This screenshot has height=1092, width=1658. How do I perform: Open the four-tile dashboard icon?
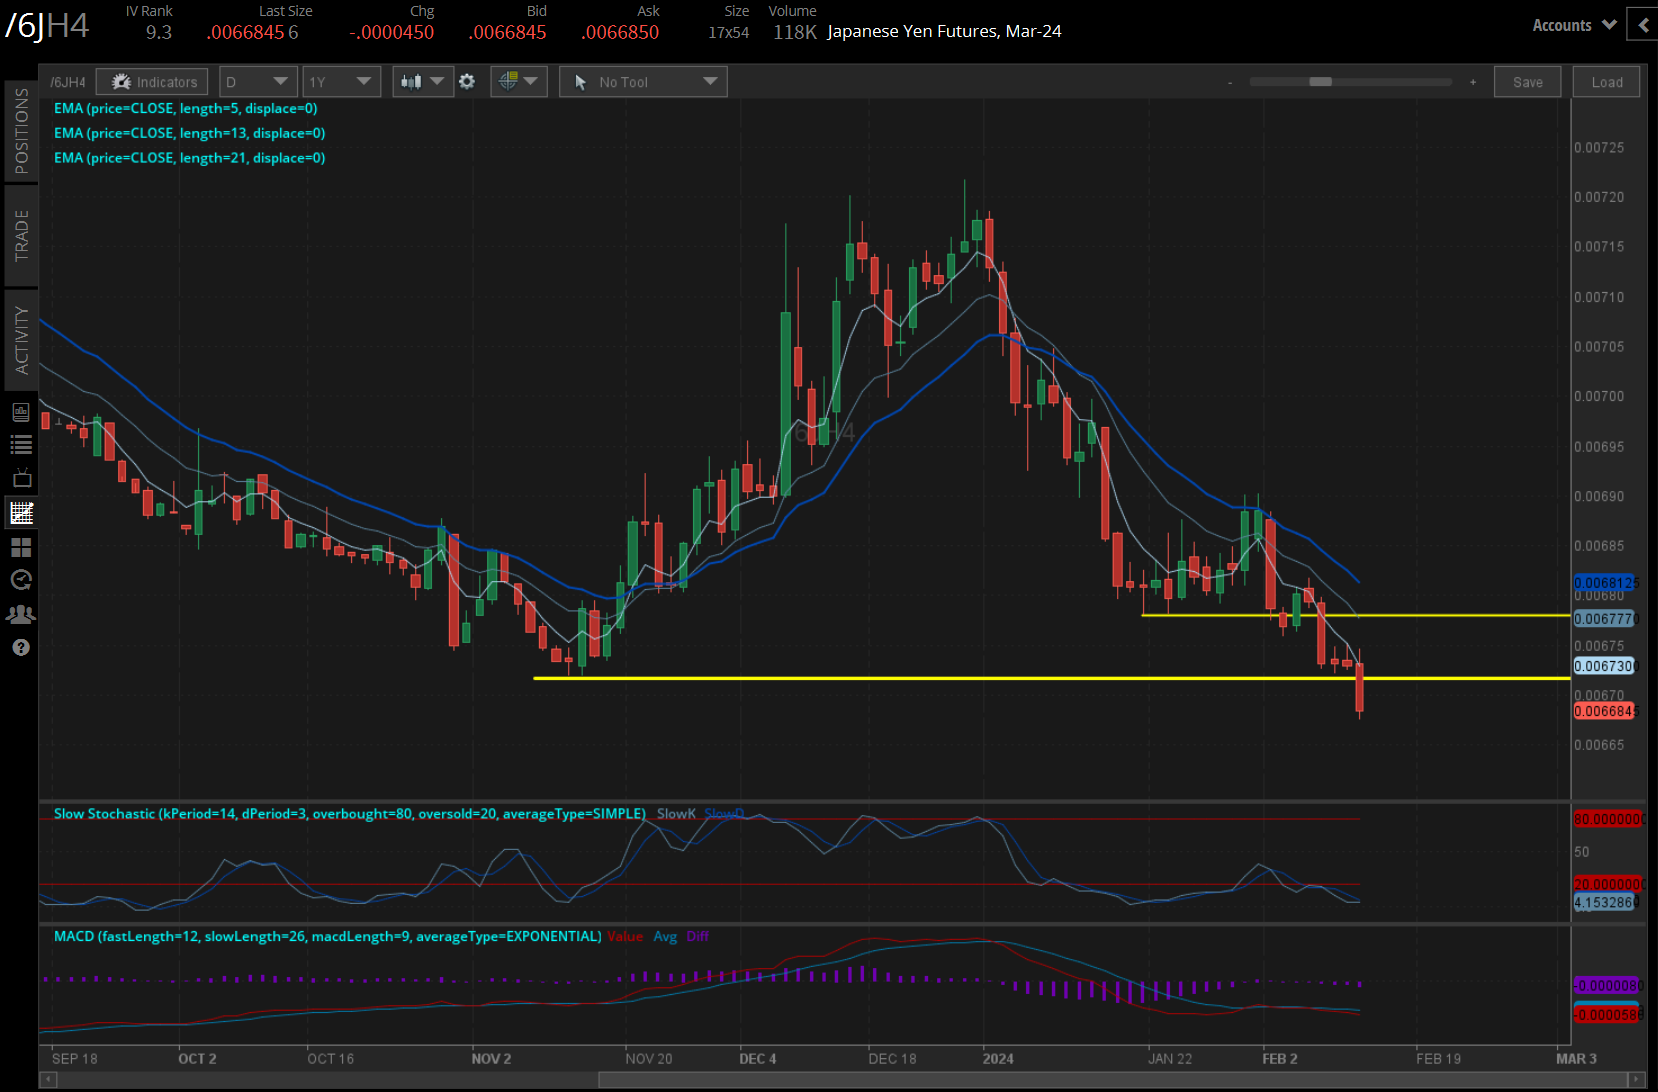point(21,547)
